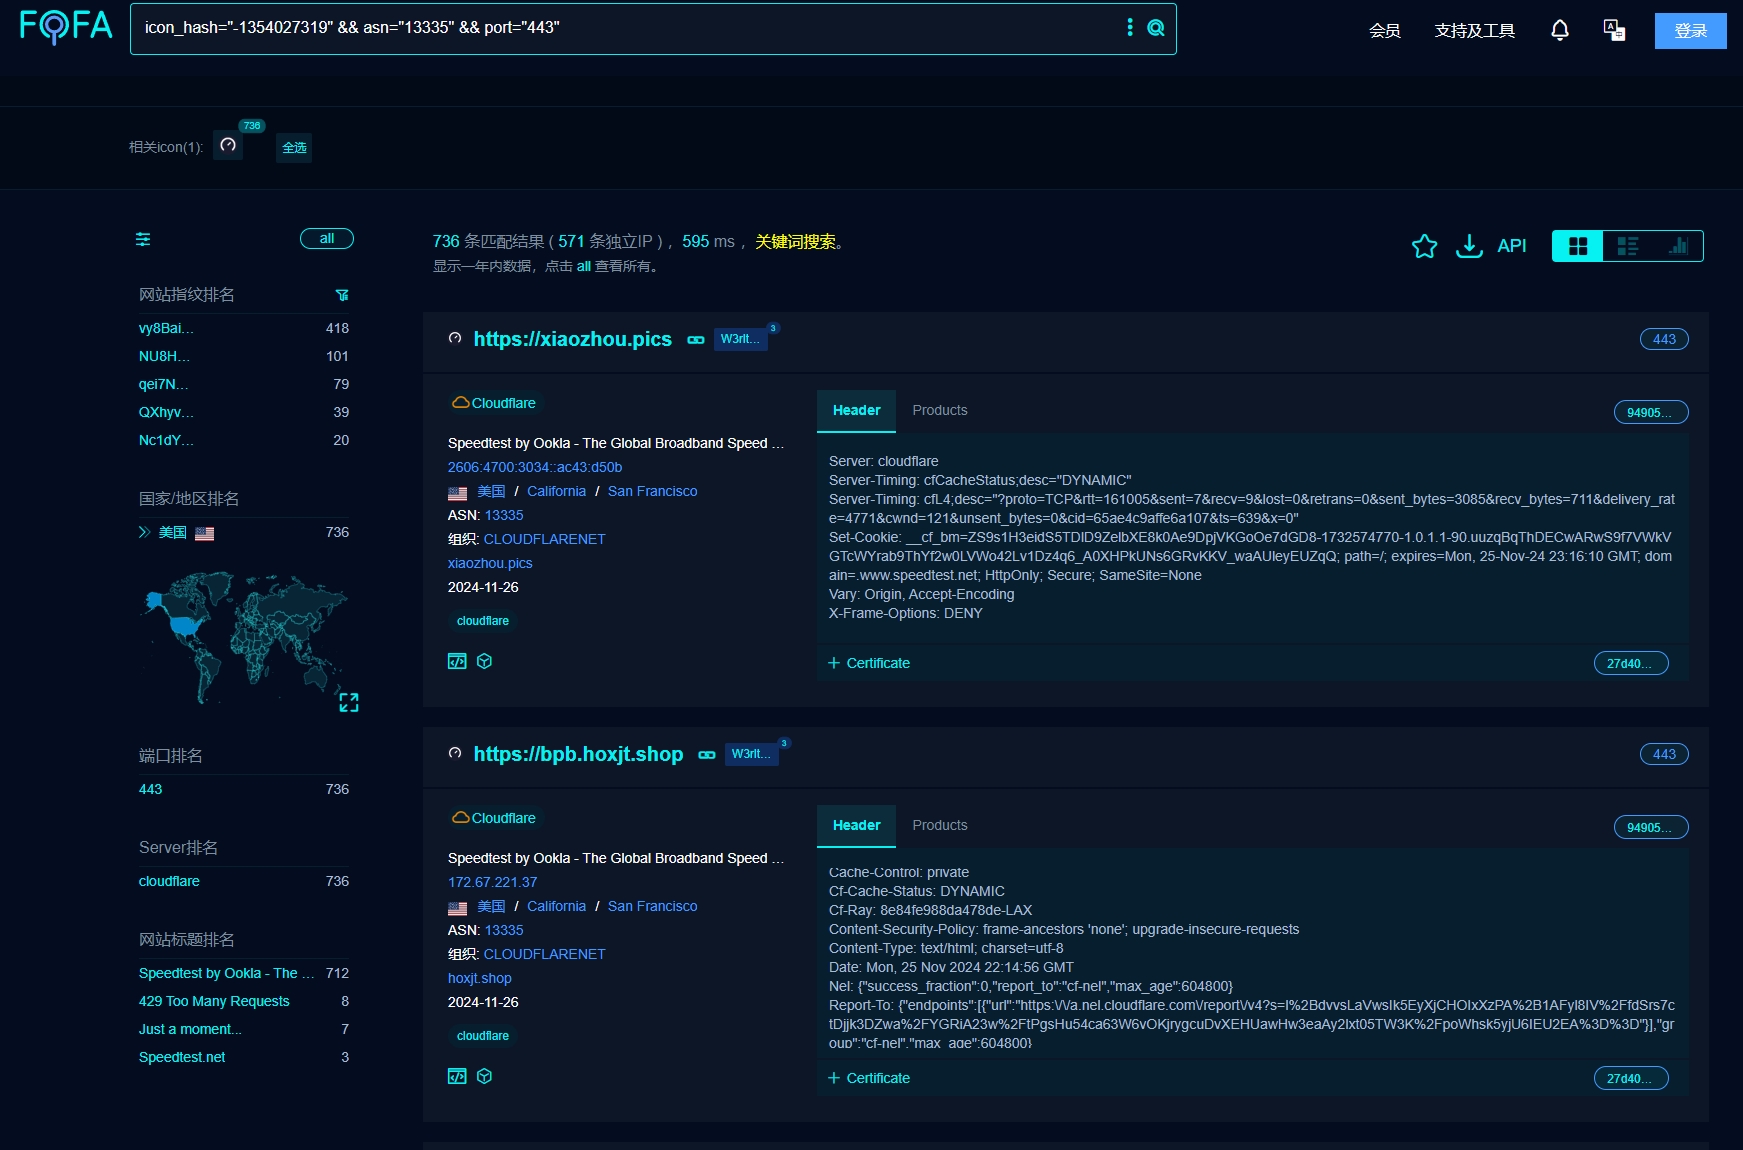Screen dimensions: 1743x1150
Task: Open the search options three-dot menu
Action: click(x=1130, y=28)
